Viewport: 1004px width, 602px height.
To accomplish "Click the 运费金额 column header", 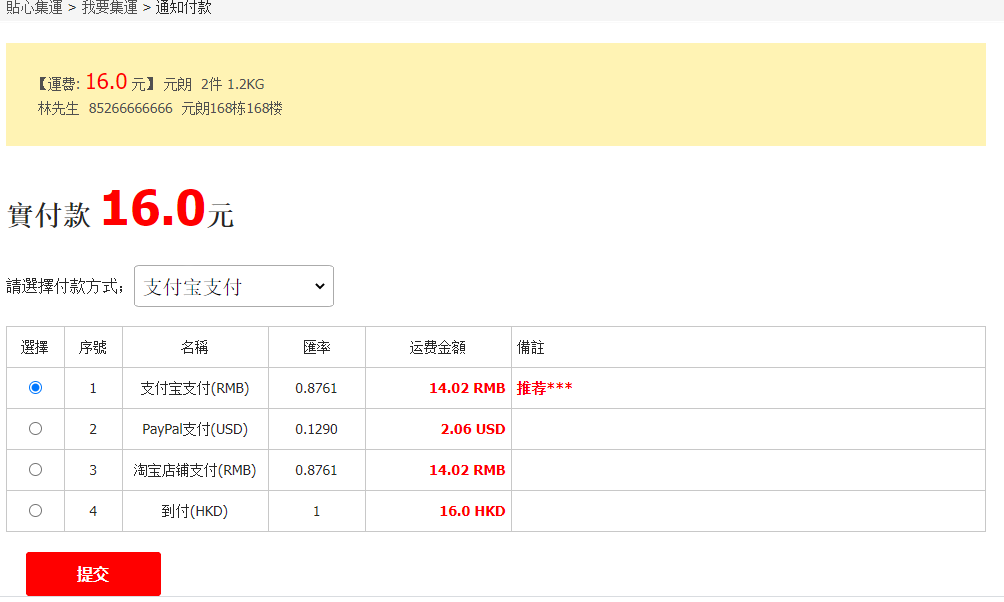I will coord(438,347).
